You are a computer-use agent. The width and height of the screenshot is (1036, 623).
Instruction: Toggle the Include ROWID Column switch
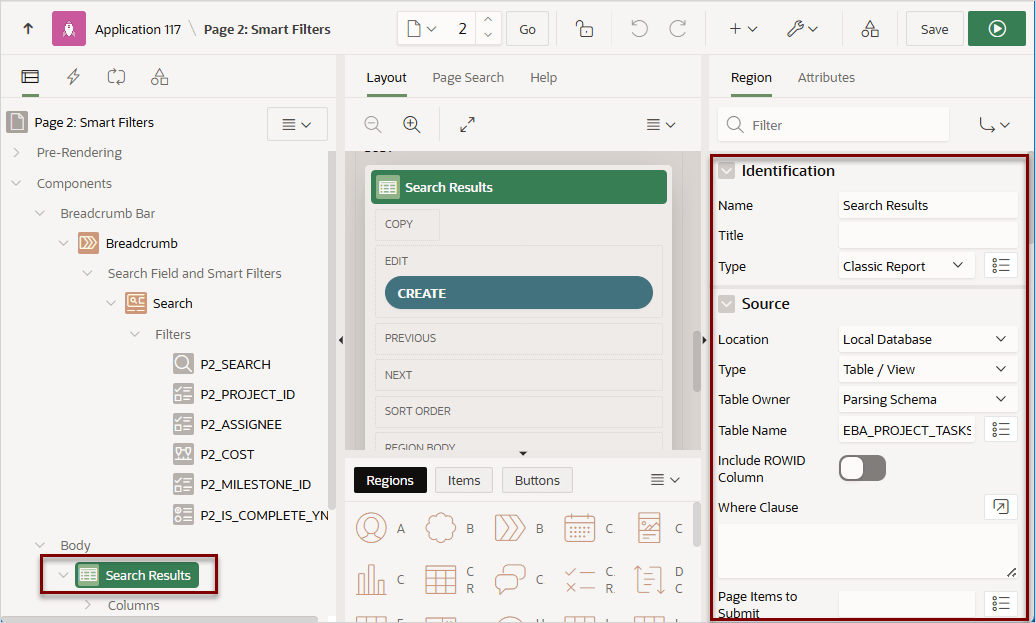click(x=862, y=468)
